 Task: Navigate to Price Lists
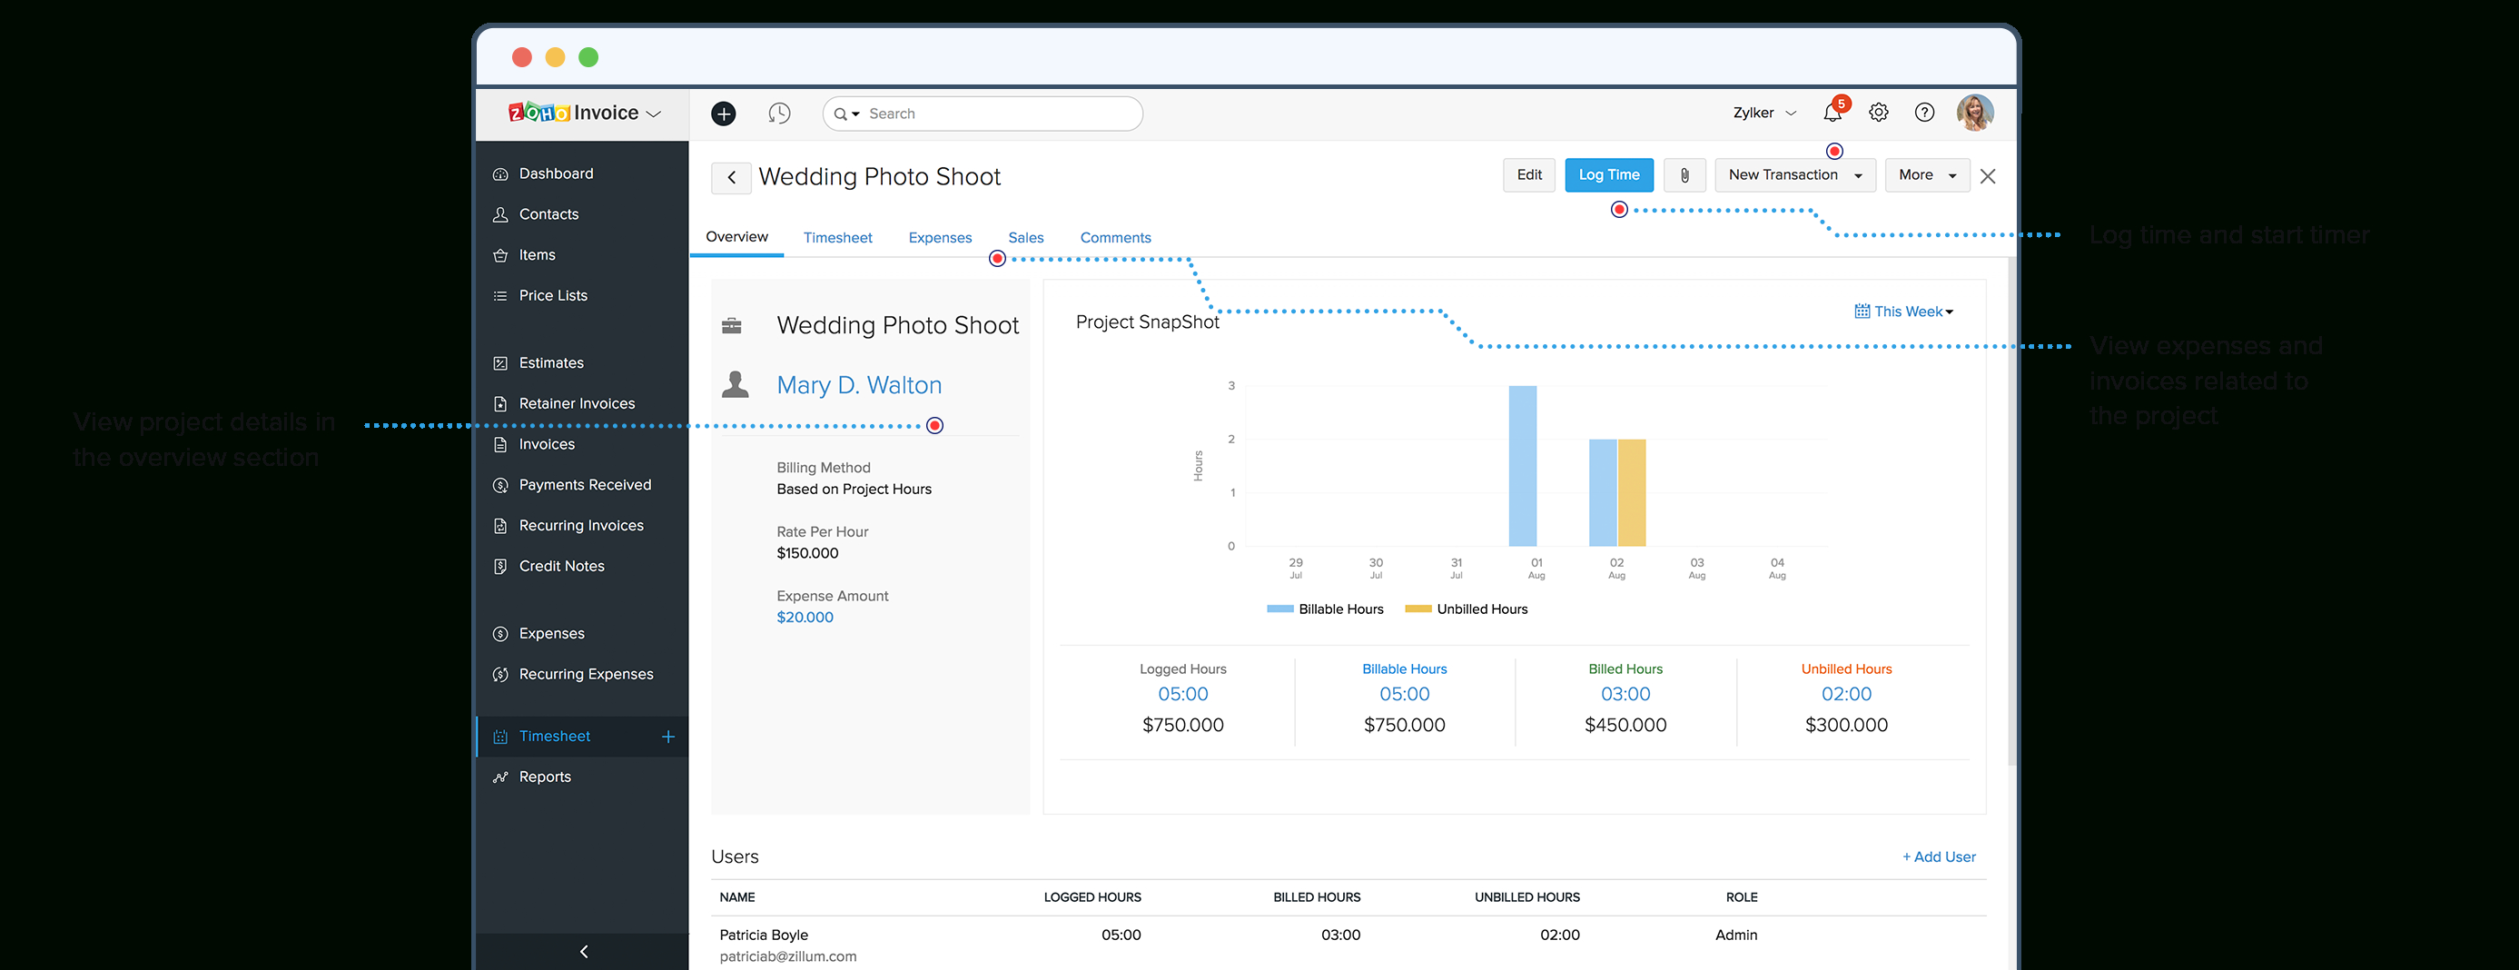(552, 295)
